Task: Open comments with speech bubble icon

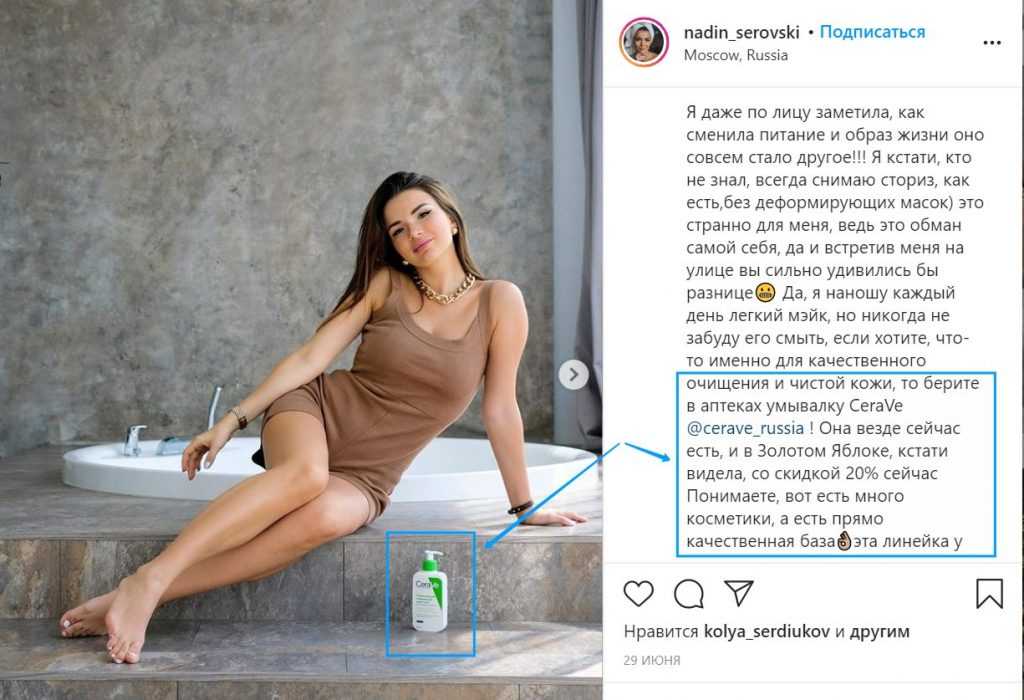Action: pos(688,594)
